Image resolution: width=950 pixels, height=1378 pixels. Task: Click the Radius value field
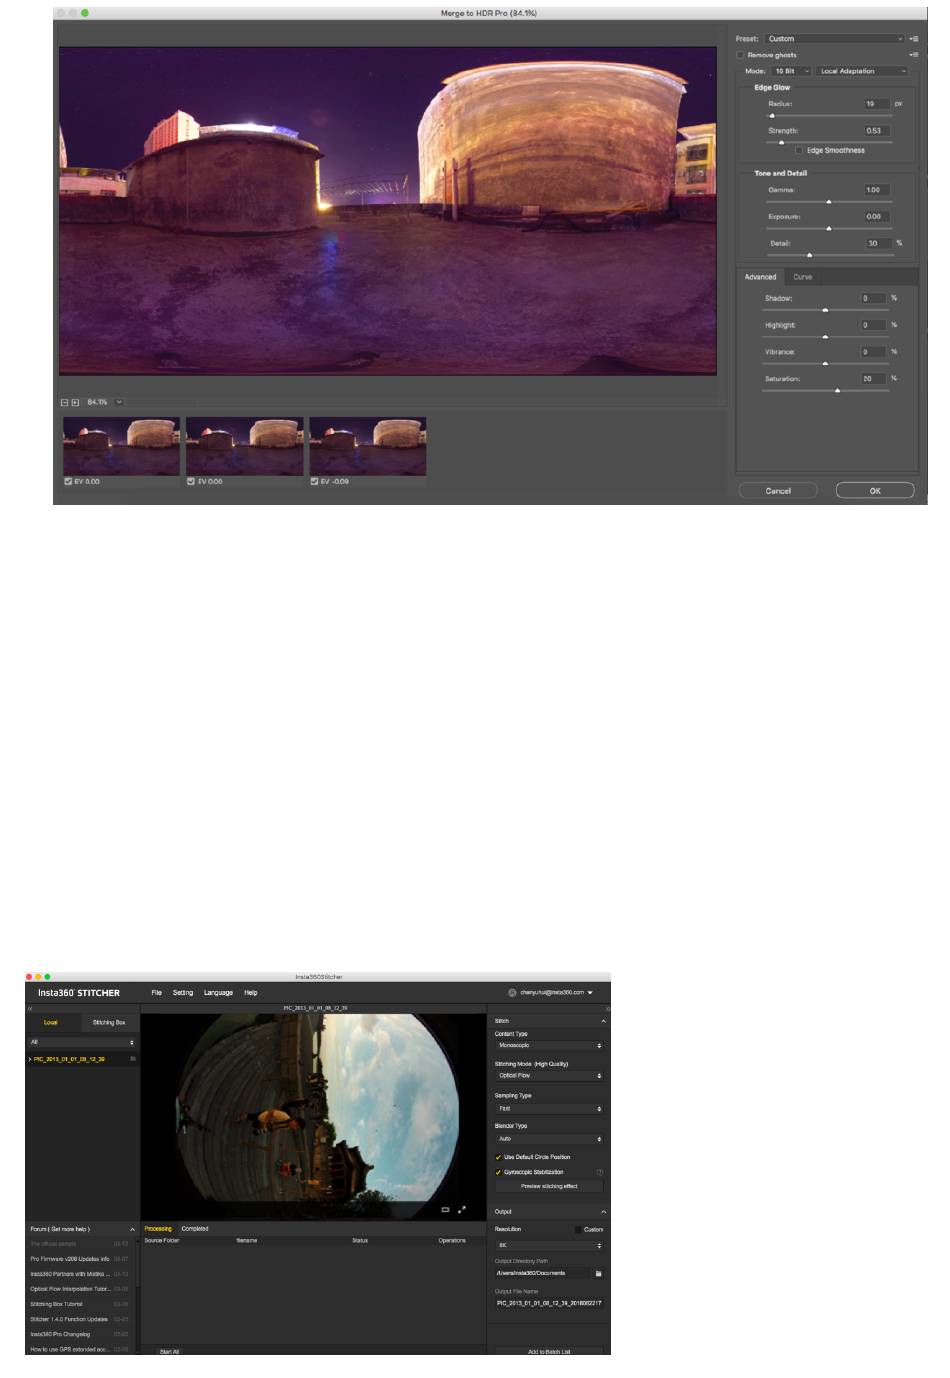(x=876, y=104)
